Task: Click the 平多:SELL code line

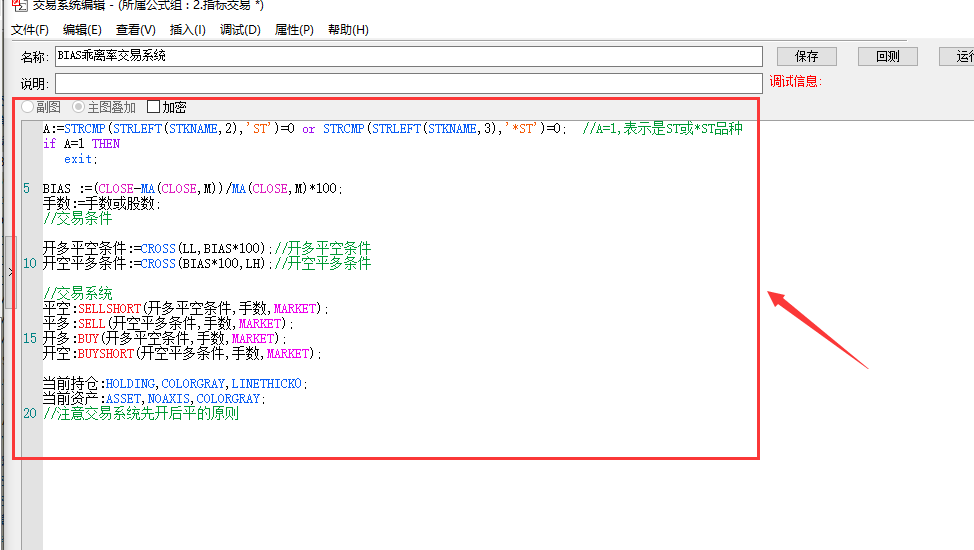Action: 168,323
